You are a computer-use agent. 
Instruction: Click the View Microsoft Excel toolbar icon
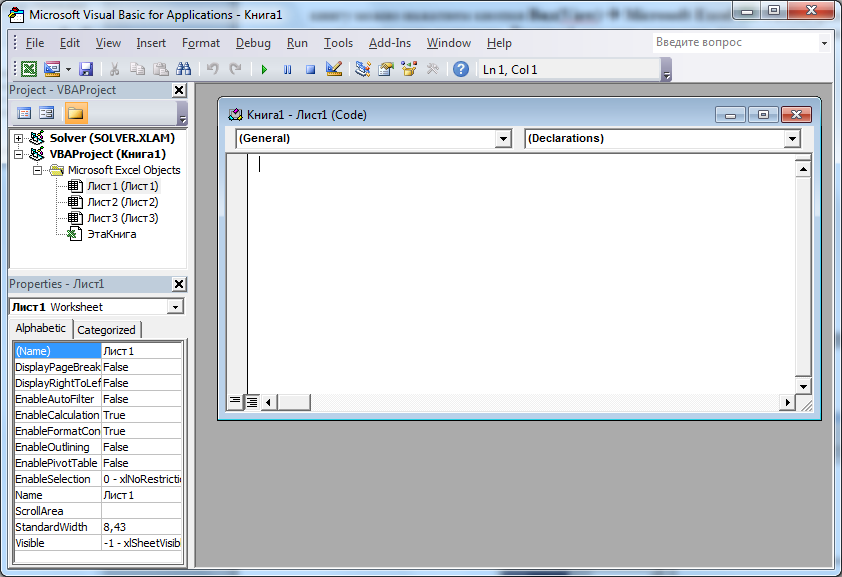pos(28,69)
